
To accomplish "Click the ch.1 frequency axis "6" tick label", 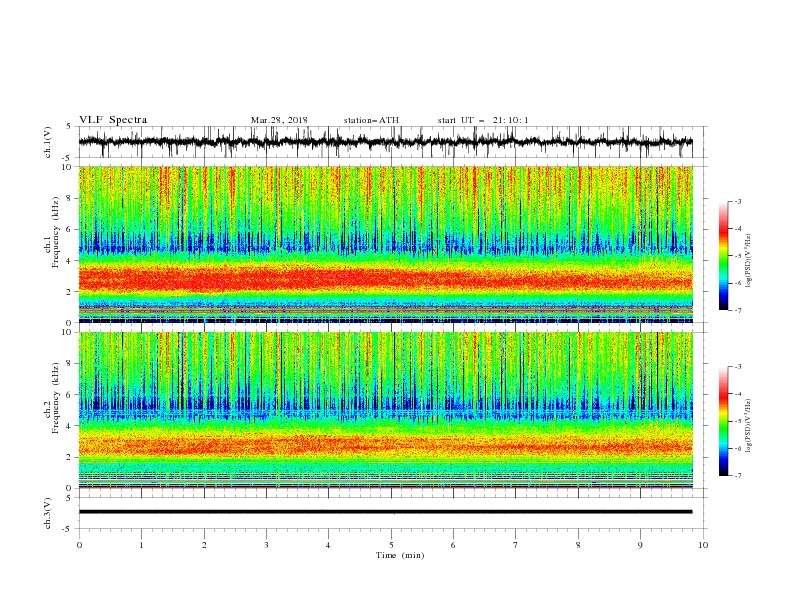I will pos(70,229).
